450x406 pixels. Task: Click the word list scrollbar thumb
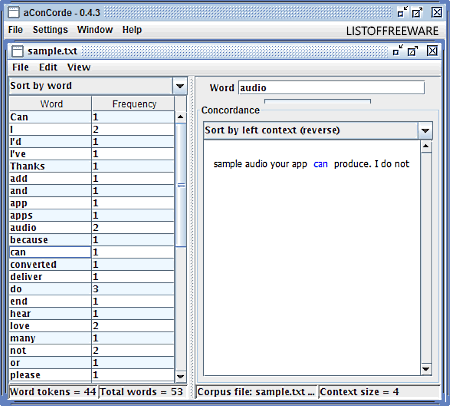point(180,185)
